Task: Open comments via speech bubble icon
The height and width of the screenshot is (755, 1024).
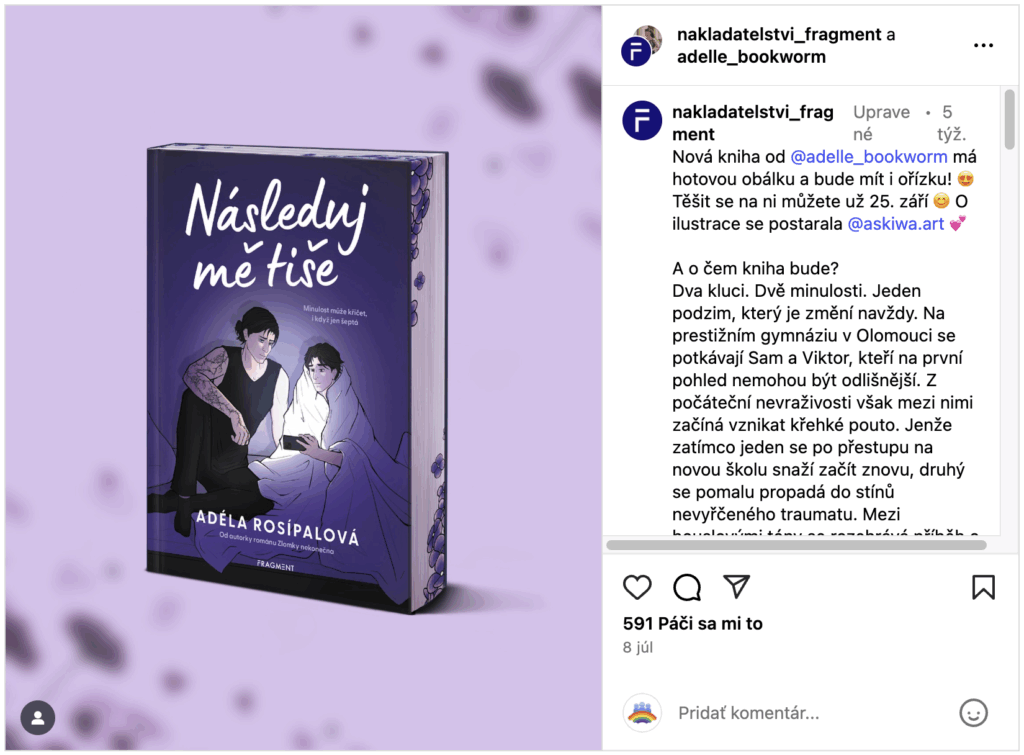Action: click(x=687, y=587)
